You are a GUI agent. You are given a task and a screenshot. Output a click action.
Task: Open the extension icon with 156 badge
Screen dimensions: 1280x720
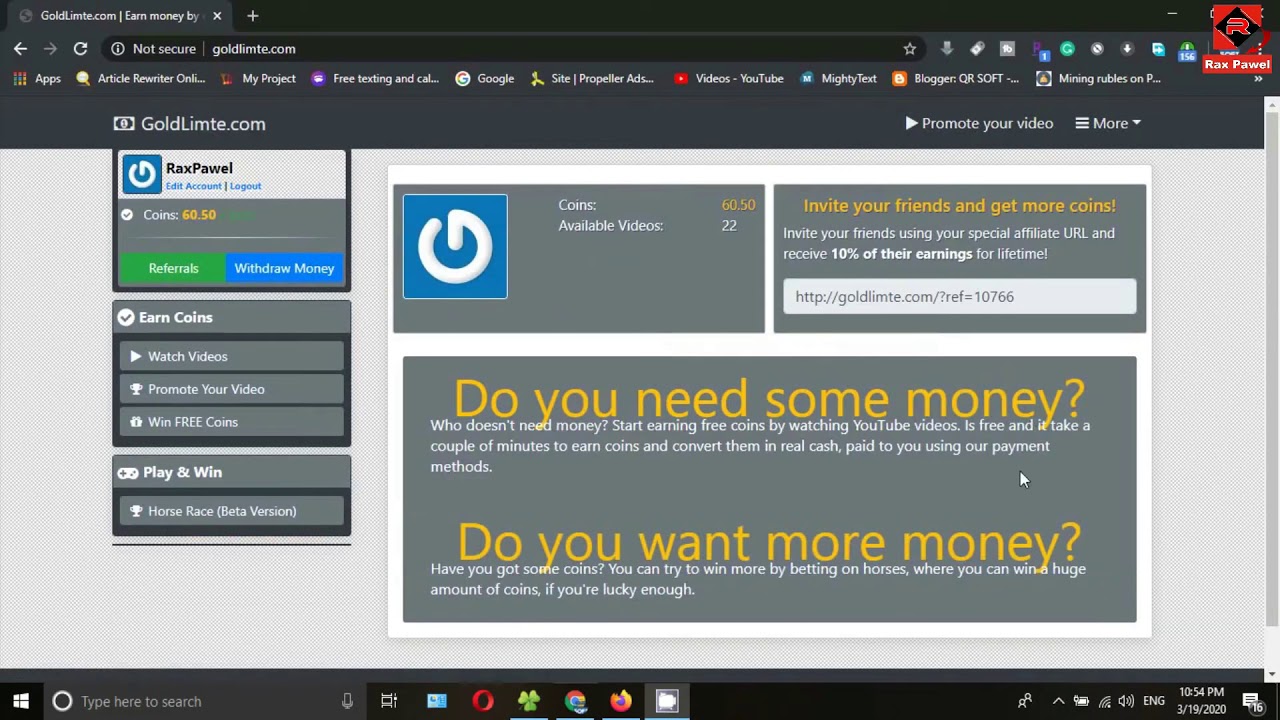[x=1188, y=50]
